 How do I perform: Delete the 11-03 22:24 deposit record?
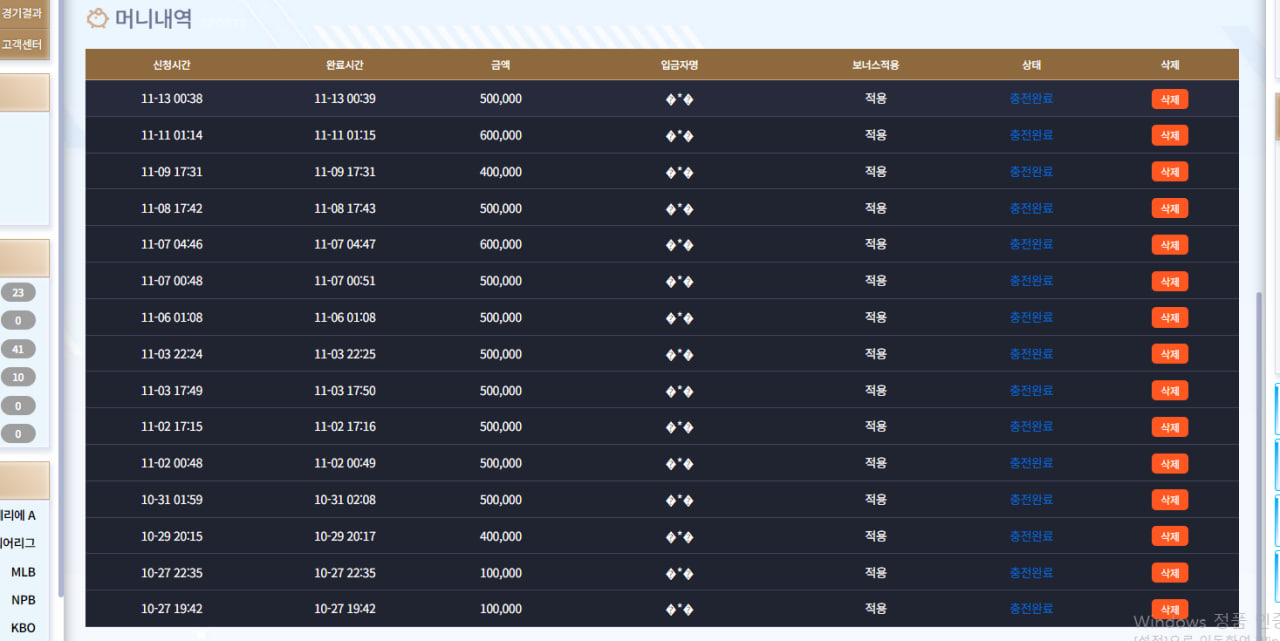1169,354
